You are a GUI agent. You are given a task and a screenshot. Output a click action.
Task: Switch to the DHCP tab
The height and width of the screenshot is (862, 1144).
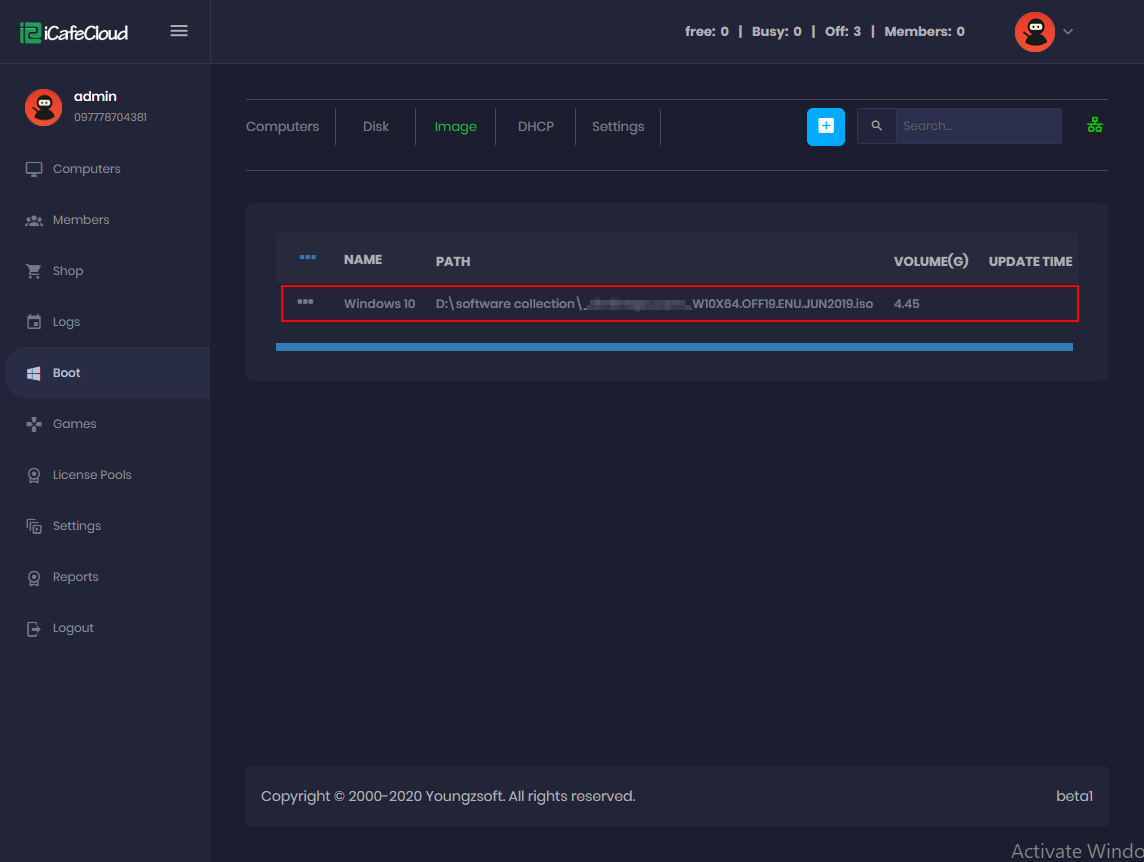coord(535,126)
